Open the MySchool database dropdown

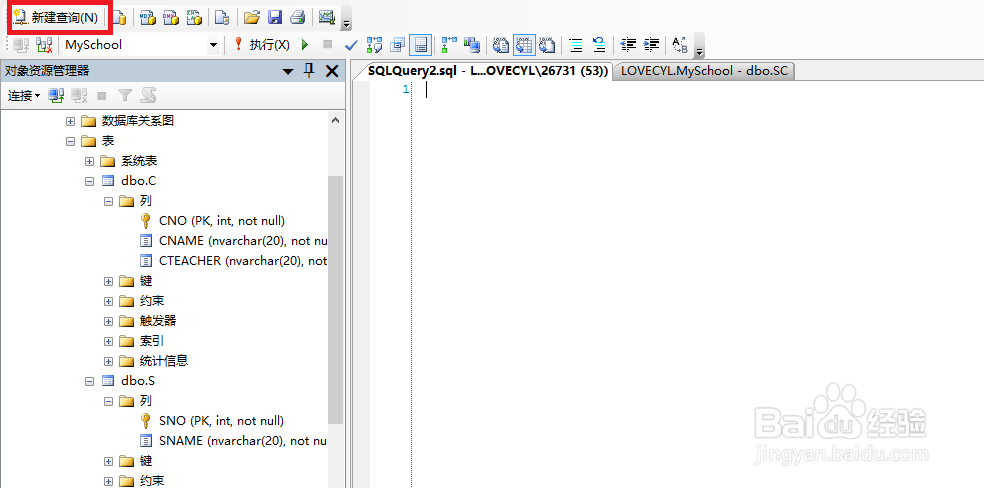click(x=213, y=45)
